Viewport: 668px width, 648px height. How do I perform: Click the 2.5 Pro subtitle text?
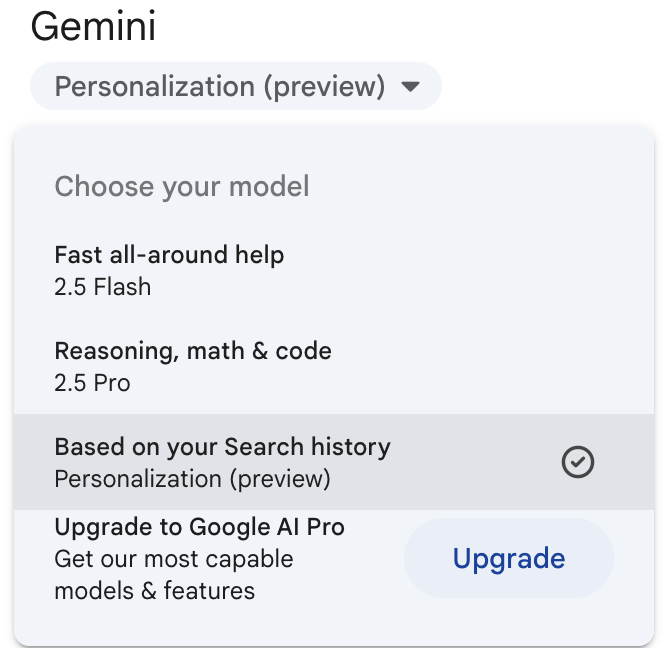[92, 383]
